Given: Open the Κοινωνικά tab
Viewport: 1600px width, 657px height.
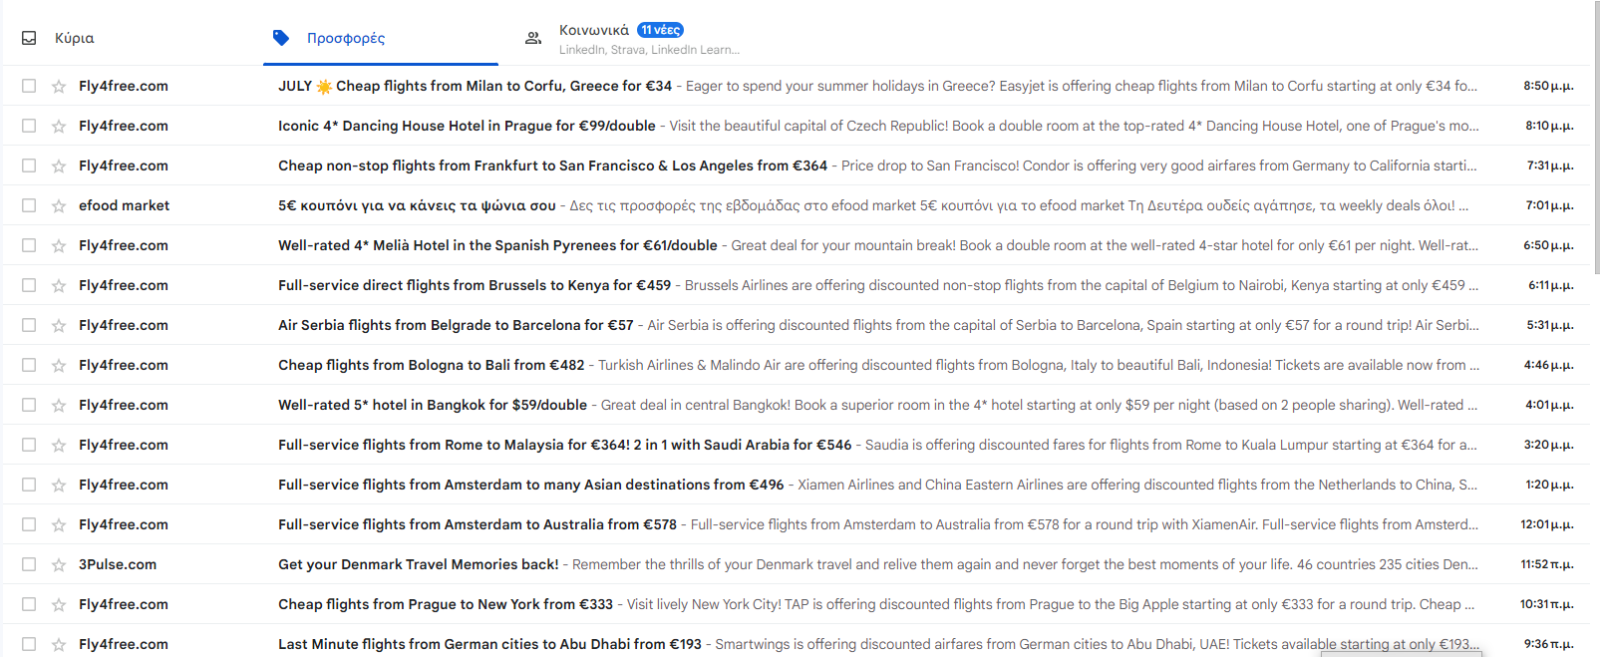Looking at the screenshot, I should coord(594,30).
